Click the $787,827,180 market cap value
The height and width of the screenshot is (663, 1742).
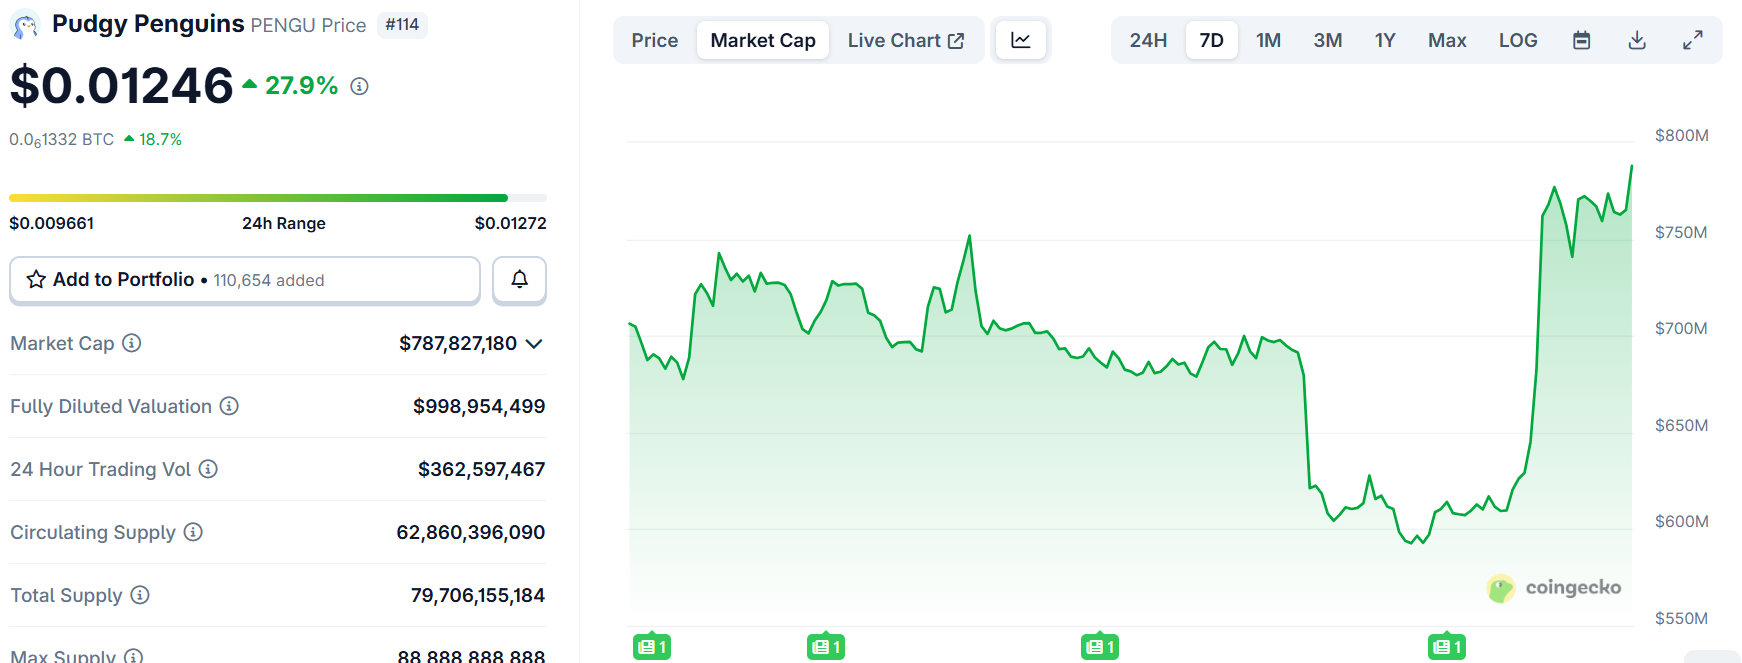point(458,343)
